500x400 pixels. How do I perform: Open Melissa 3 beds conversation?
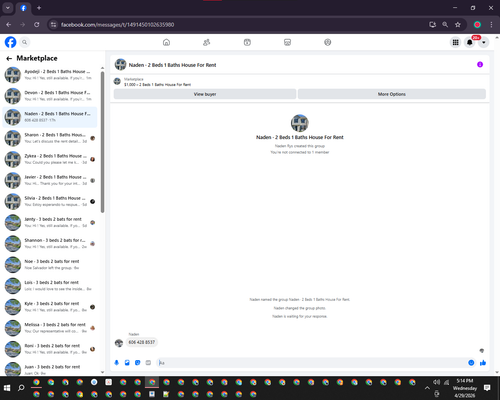tap(50, 328)
